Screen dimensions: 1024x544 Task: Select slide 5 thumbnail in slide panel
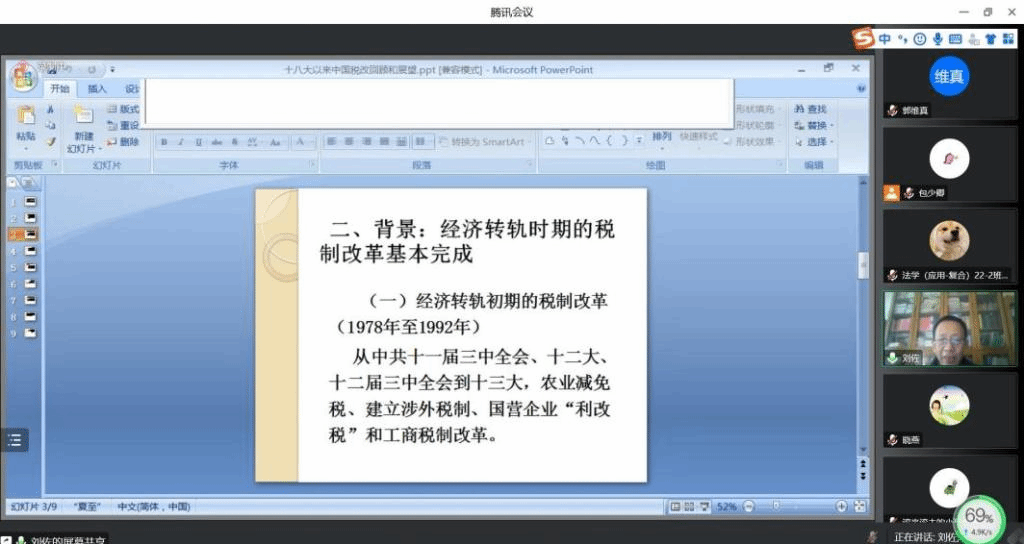click(31, 267)
